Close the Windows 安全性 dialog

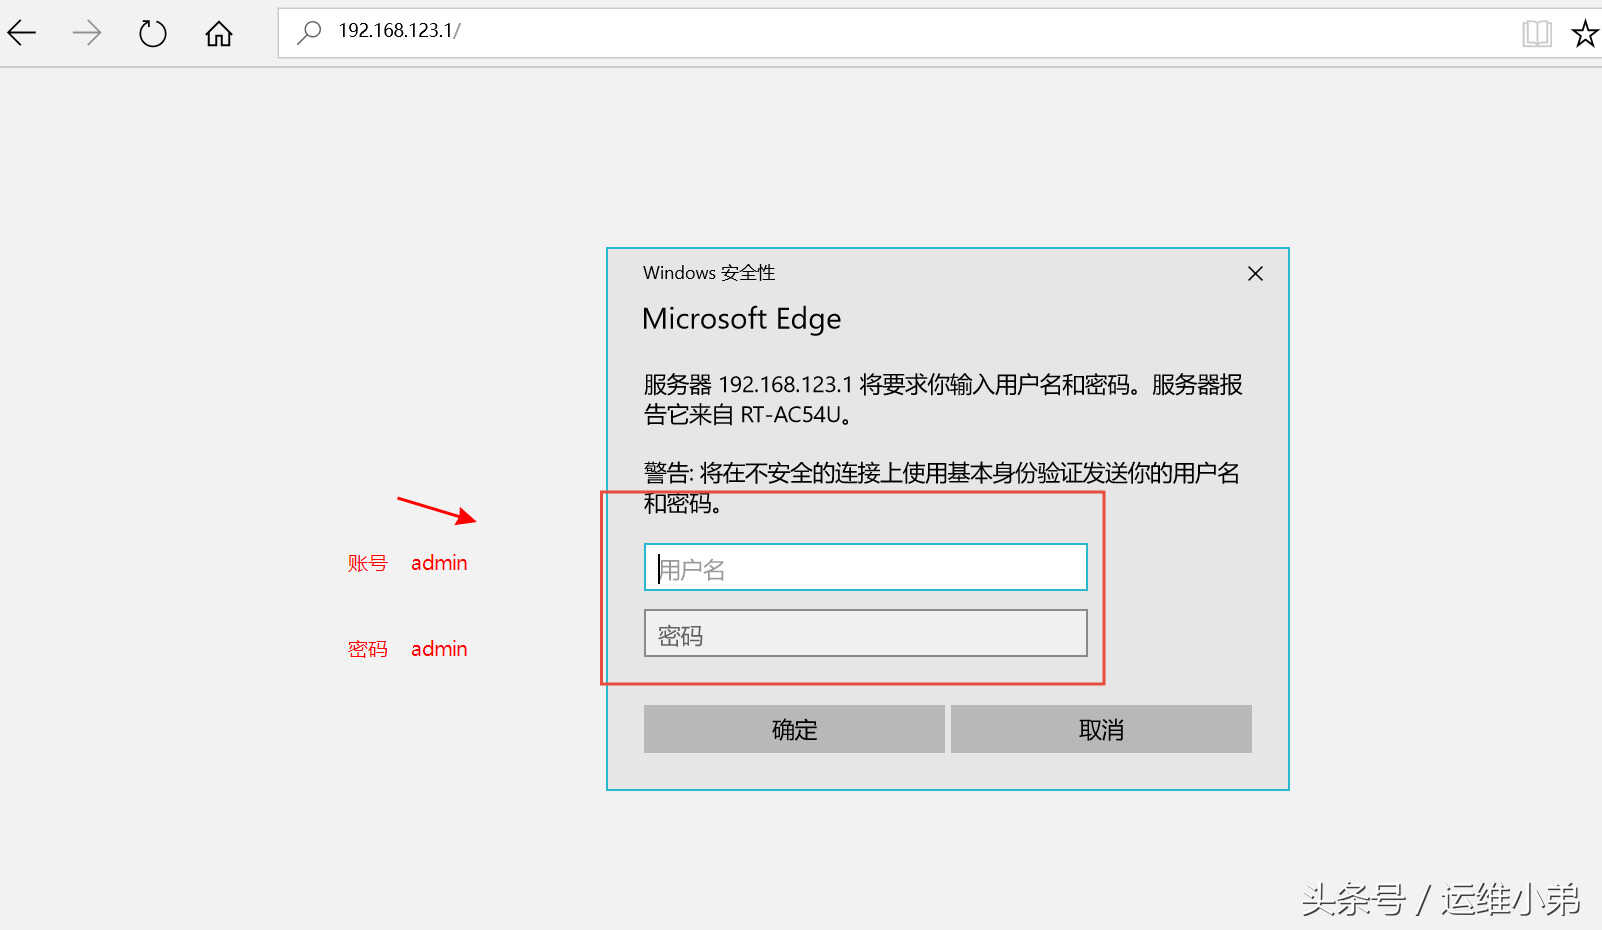pyautogui.click(x=1255, y=274)
